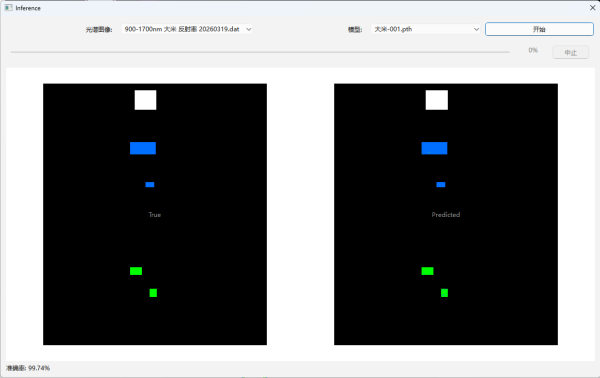600x378 pixels.
Task: Click the True ground-truth image
Action: pos(155,214)
